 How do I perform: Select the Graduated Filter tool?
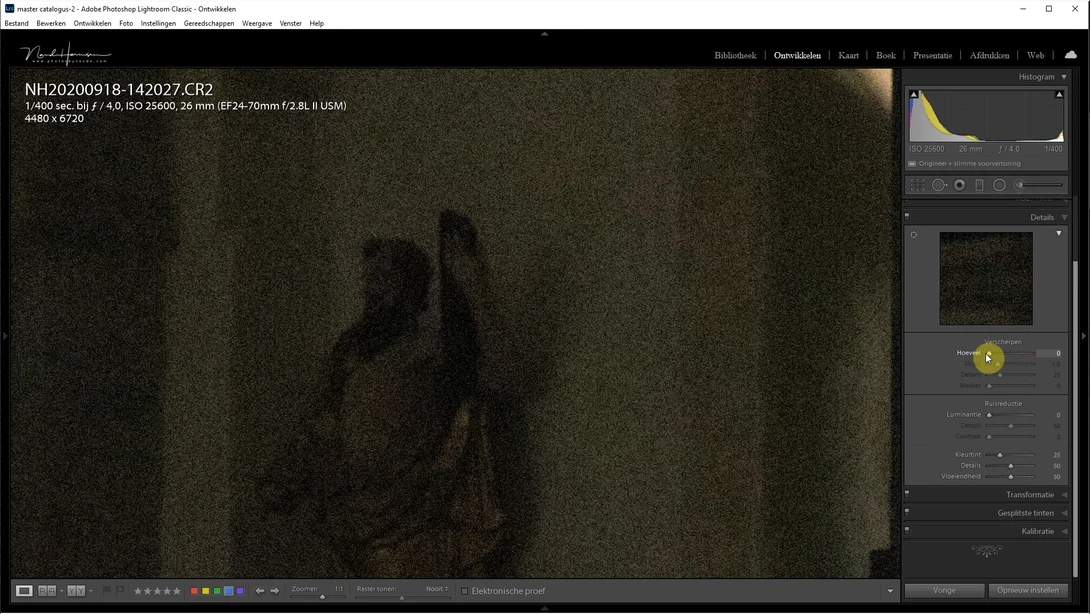pyautogui.click(x=979, y=185)
